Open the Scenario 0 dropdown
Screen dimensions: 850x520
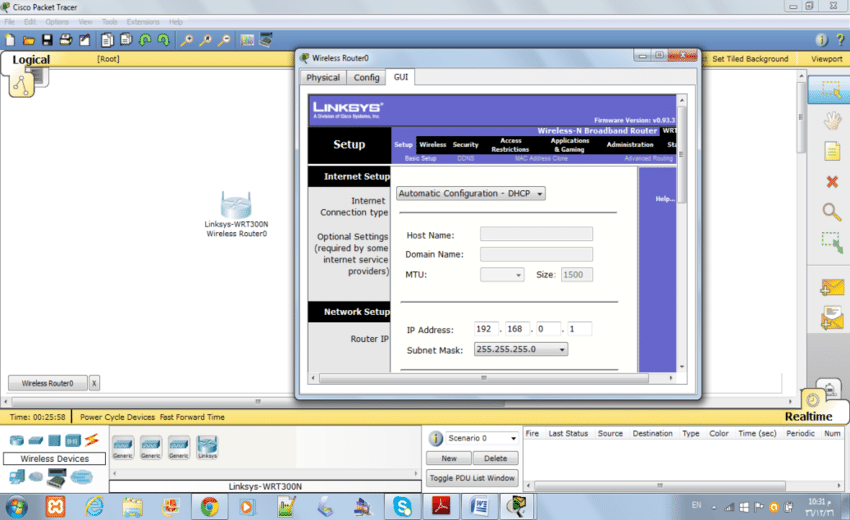pyautogui.click(x=481, y=438)
